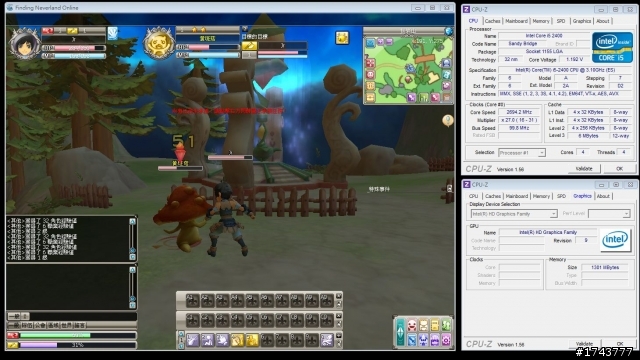Switch hotbar page up arrow

181,334
